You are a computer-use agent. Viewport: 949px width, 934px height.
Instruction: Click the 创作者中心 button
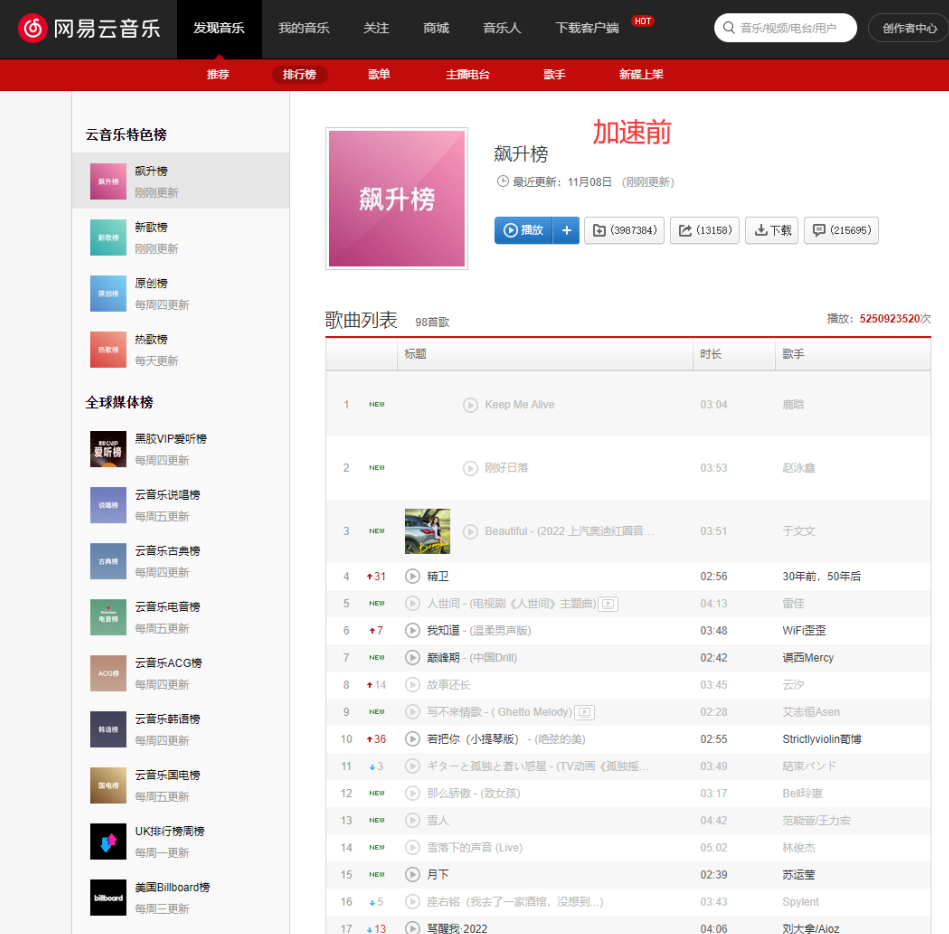click(x=908, y=28)
